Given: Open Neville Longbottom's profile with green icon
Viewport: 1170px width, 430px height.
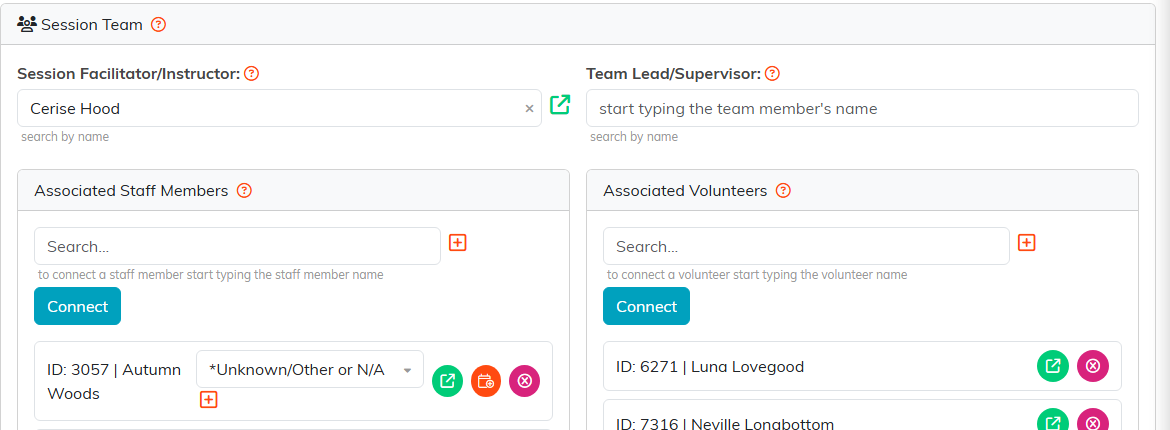Looking at the screenshot, I should tap(1053, 422).
